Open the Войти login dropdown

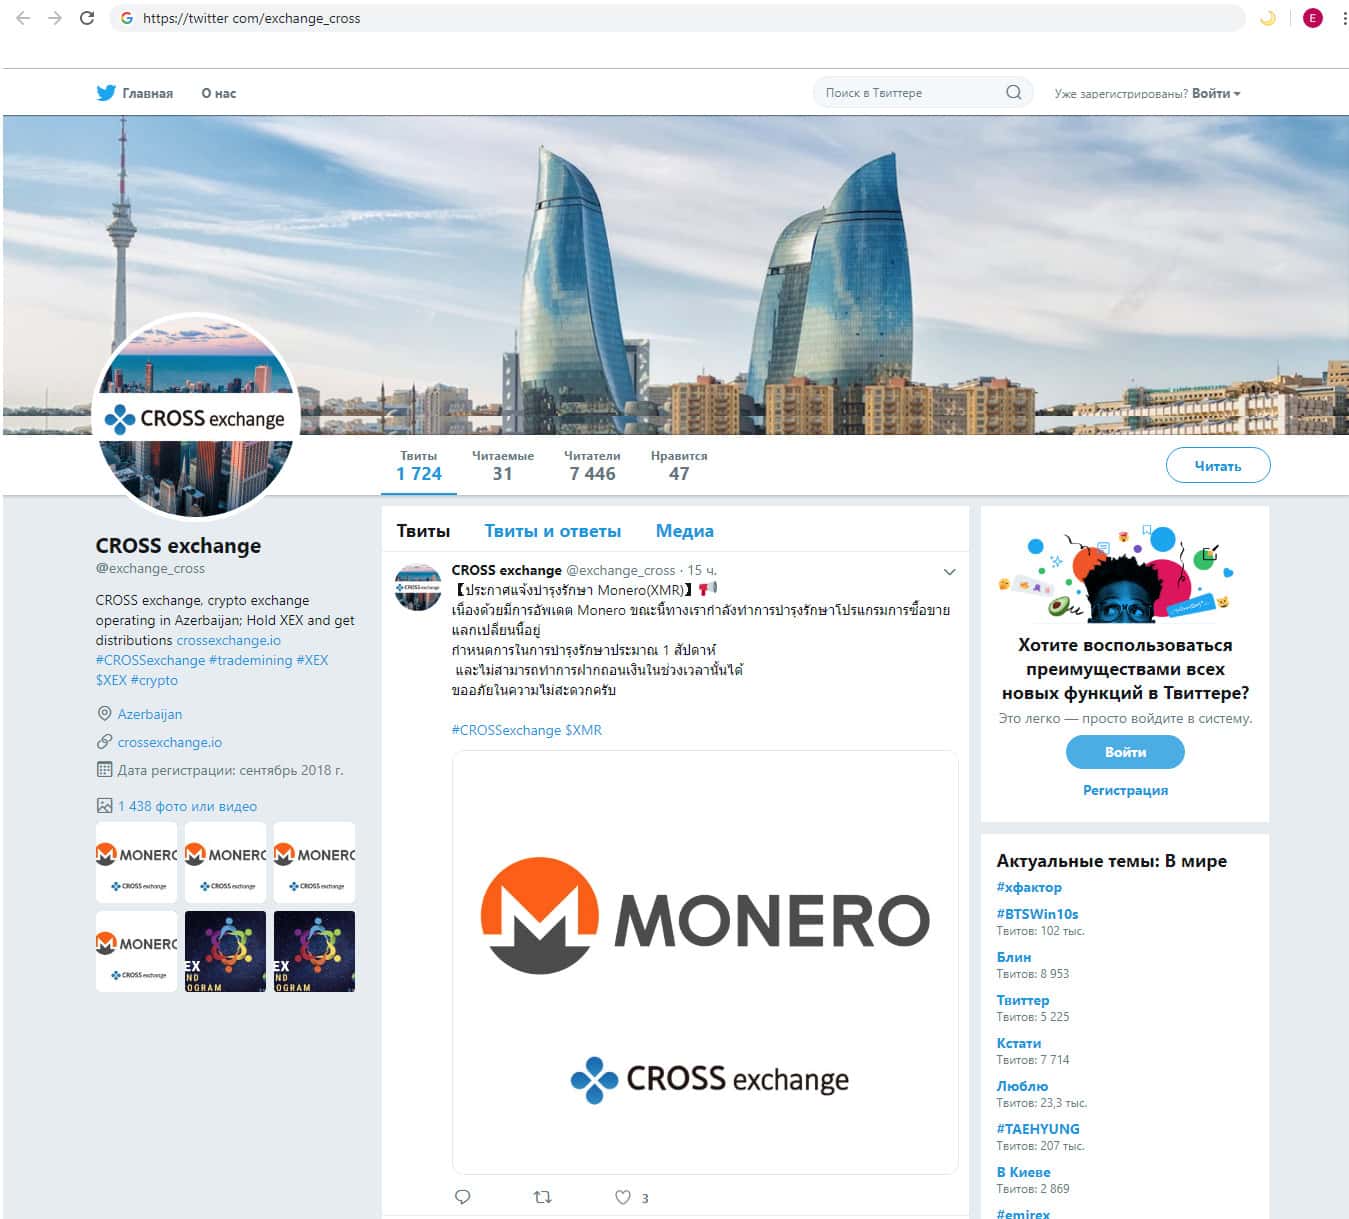click(x=1216, y=93)
